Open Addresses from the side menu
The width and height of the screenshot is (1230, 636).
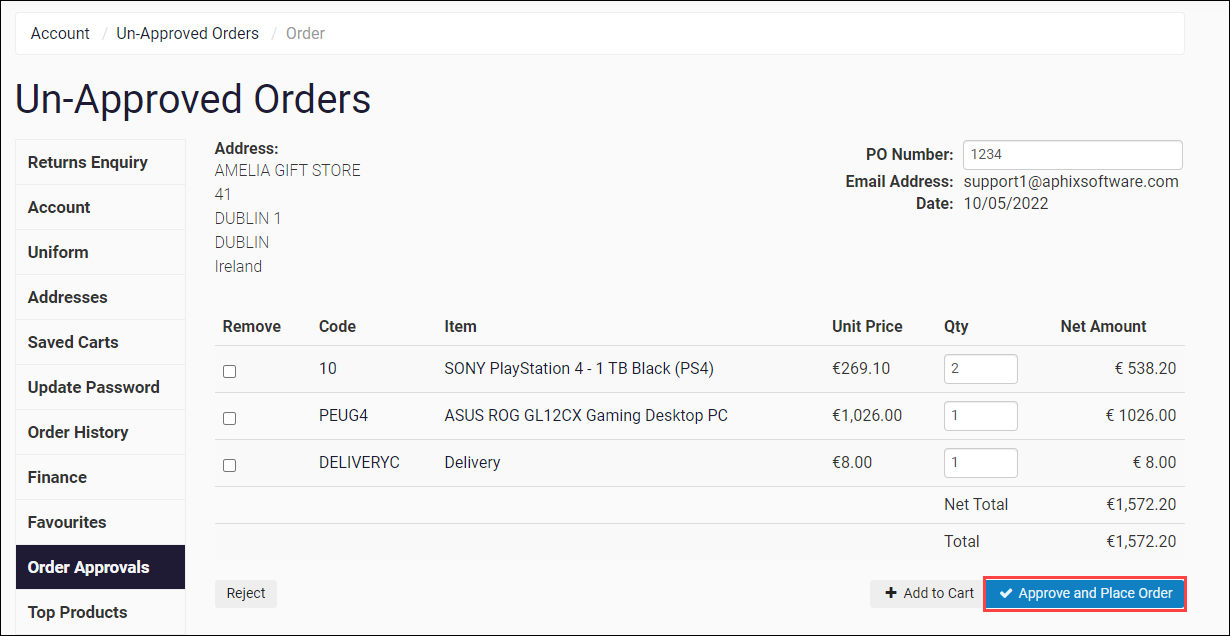click(67, 297)
